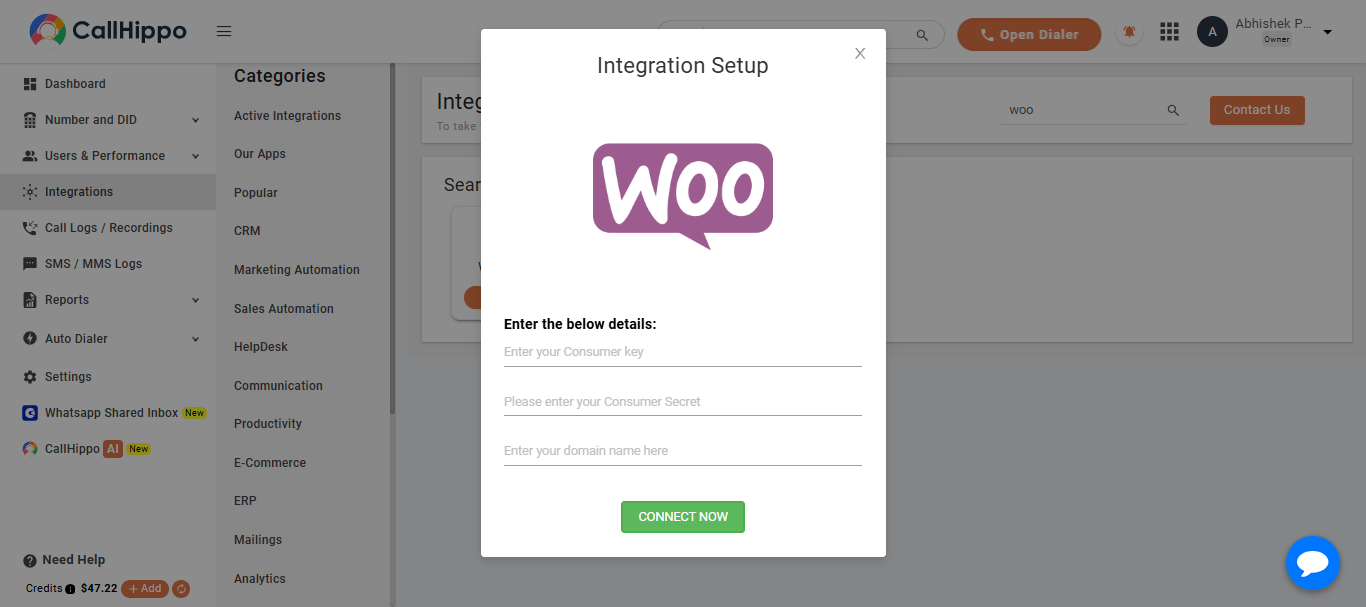Click the Users & Performance icon

[x=30, y=156]
